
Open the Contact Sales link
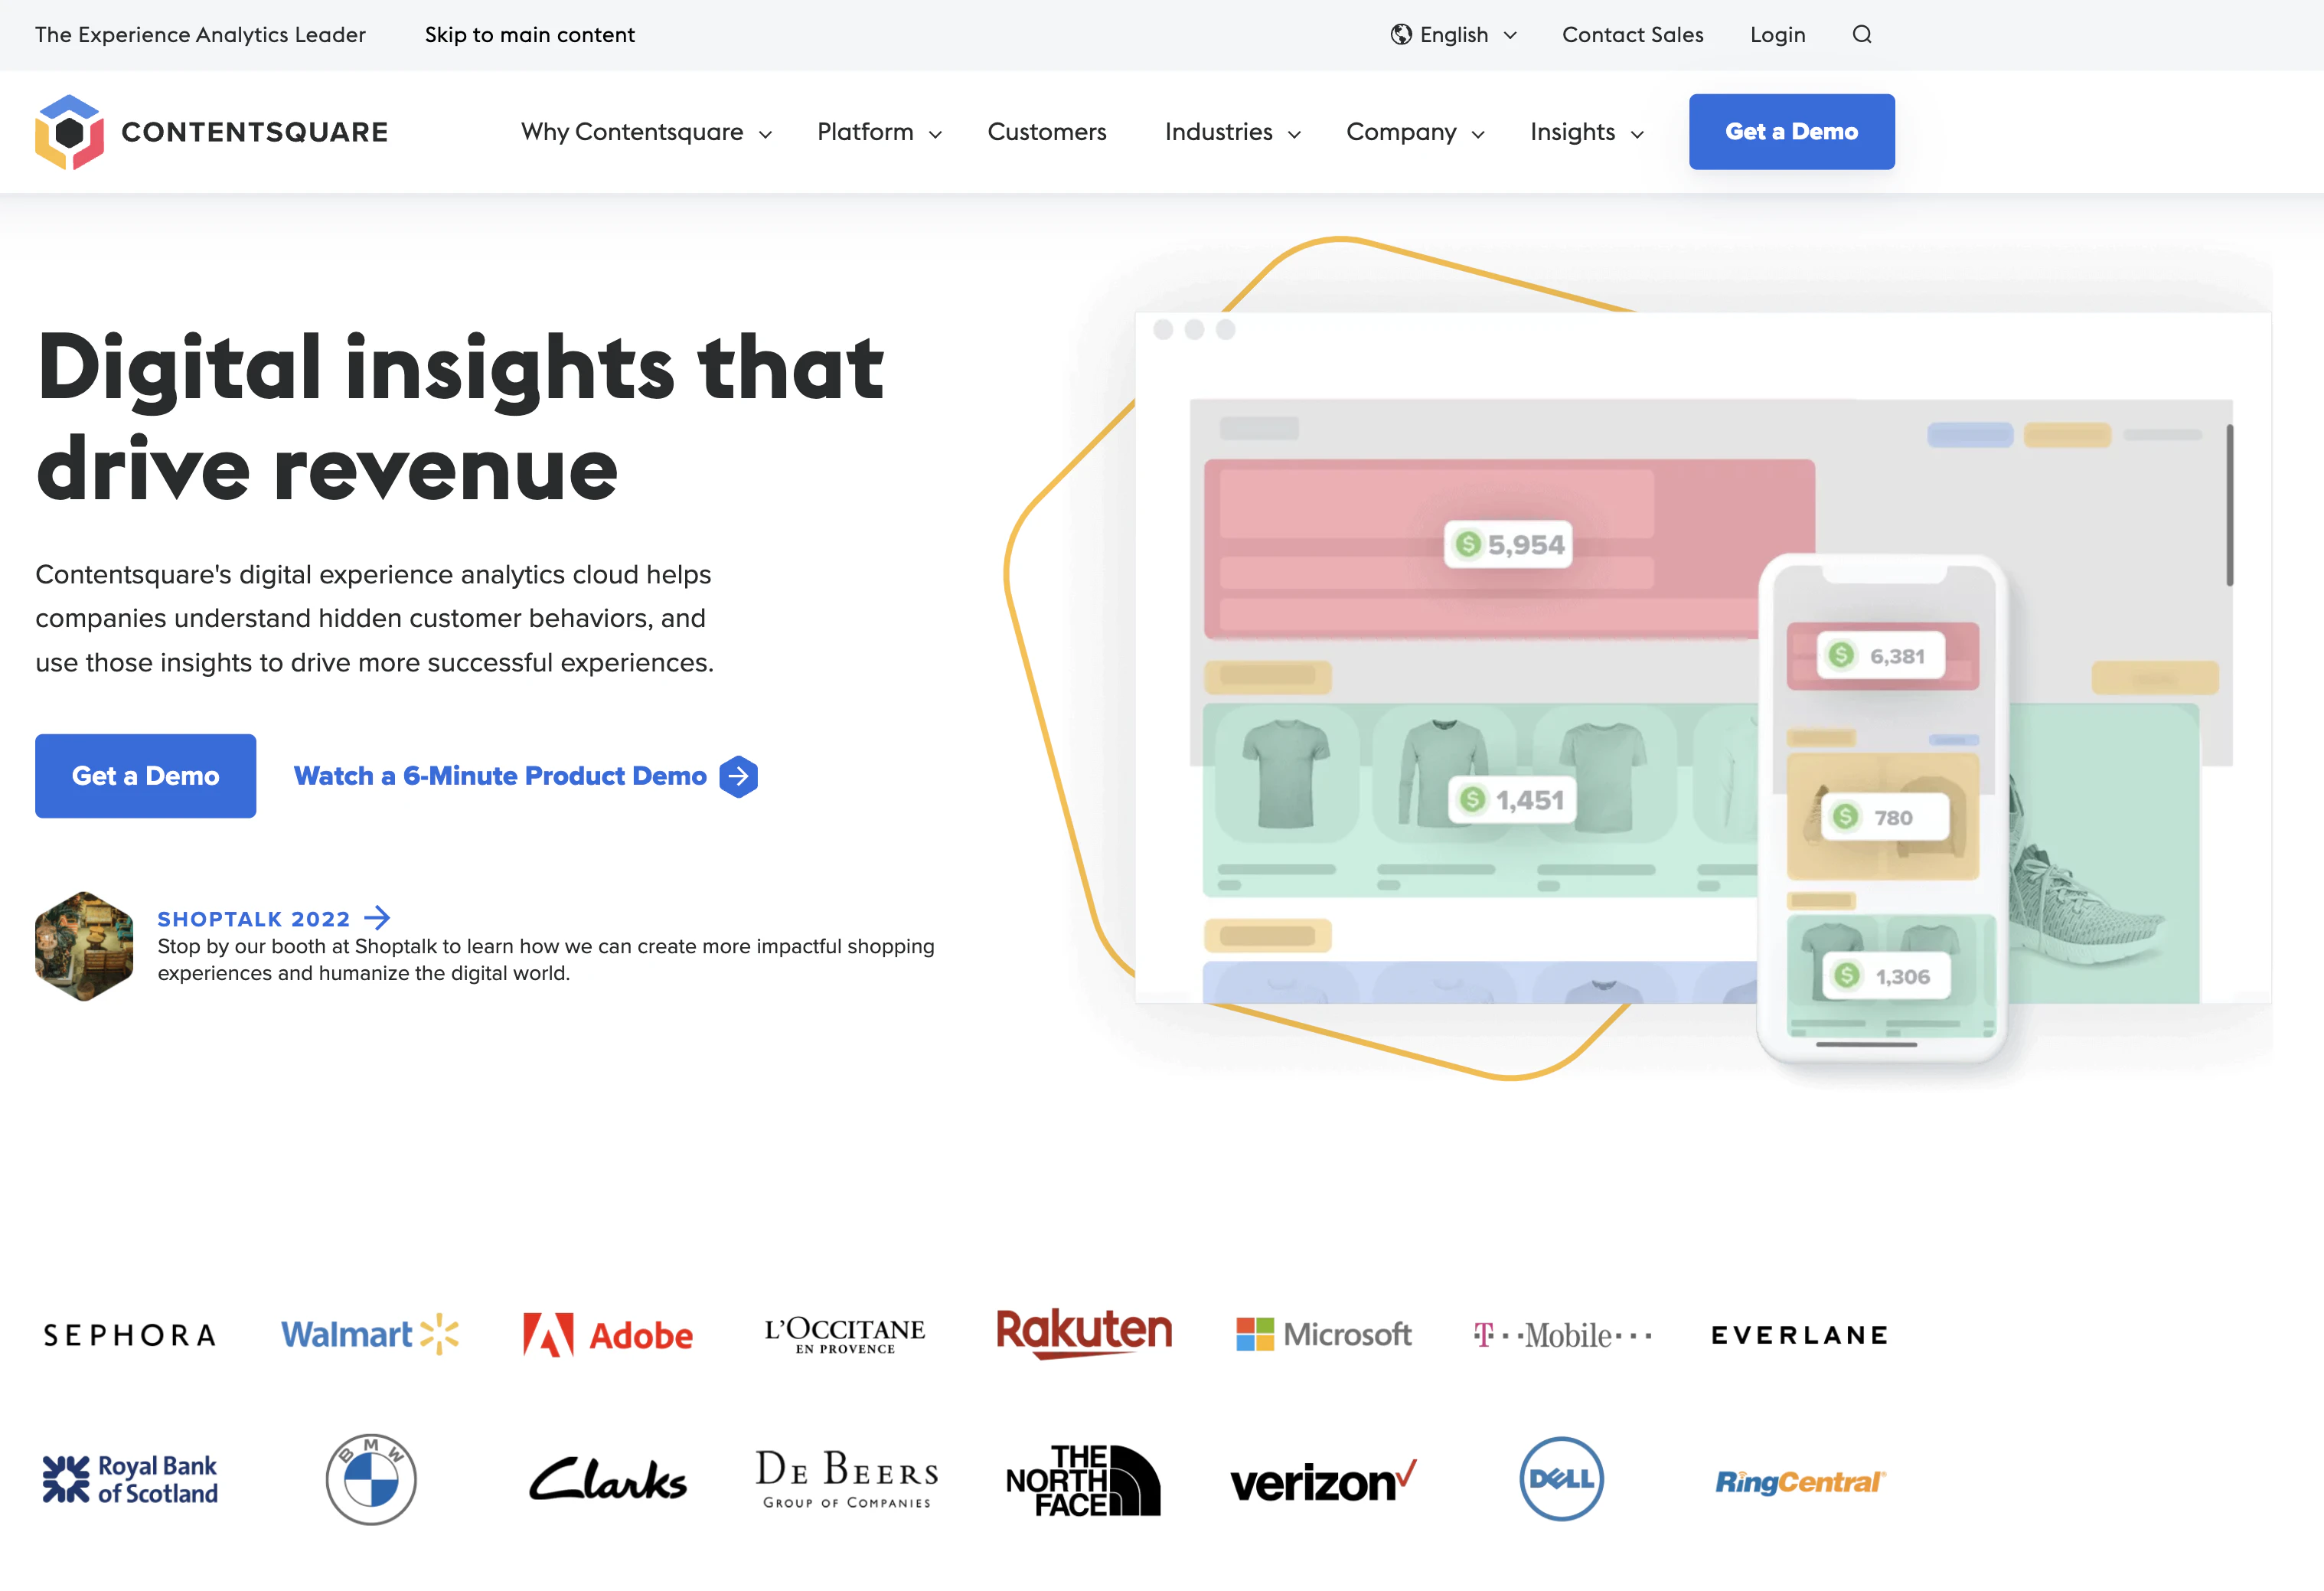pyautogui.click(x=1633, y=35)
